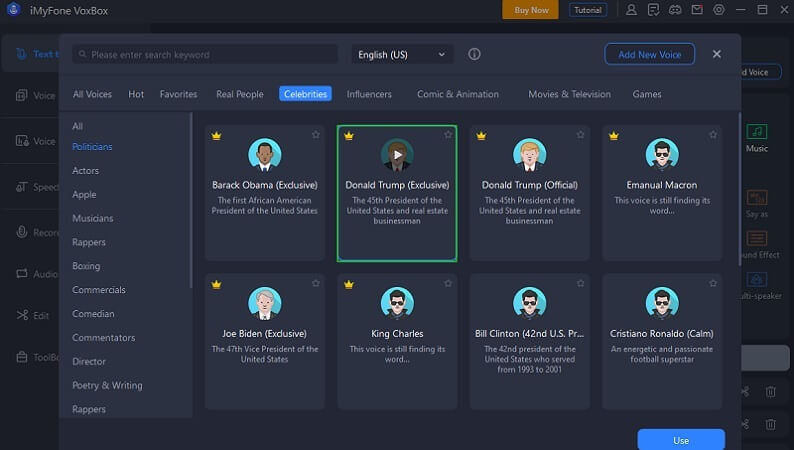Click the voice grid scrollbar

pos(739,188)
